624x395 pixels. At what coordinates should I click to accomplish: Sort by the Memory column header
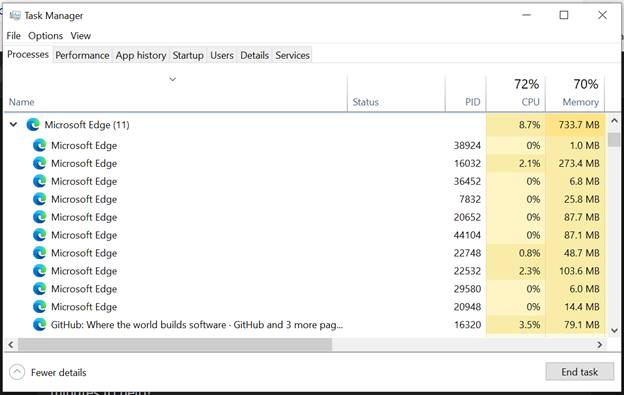pyautogui.click(x=580, y=102)
